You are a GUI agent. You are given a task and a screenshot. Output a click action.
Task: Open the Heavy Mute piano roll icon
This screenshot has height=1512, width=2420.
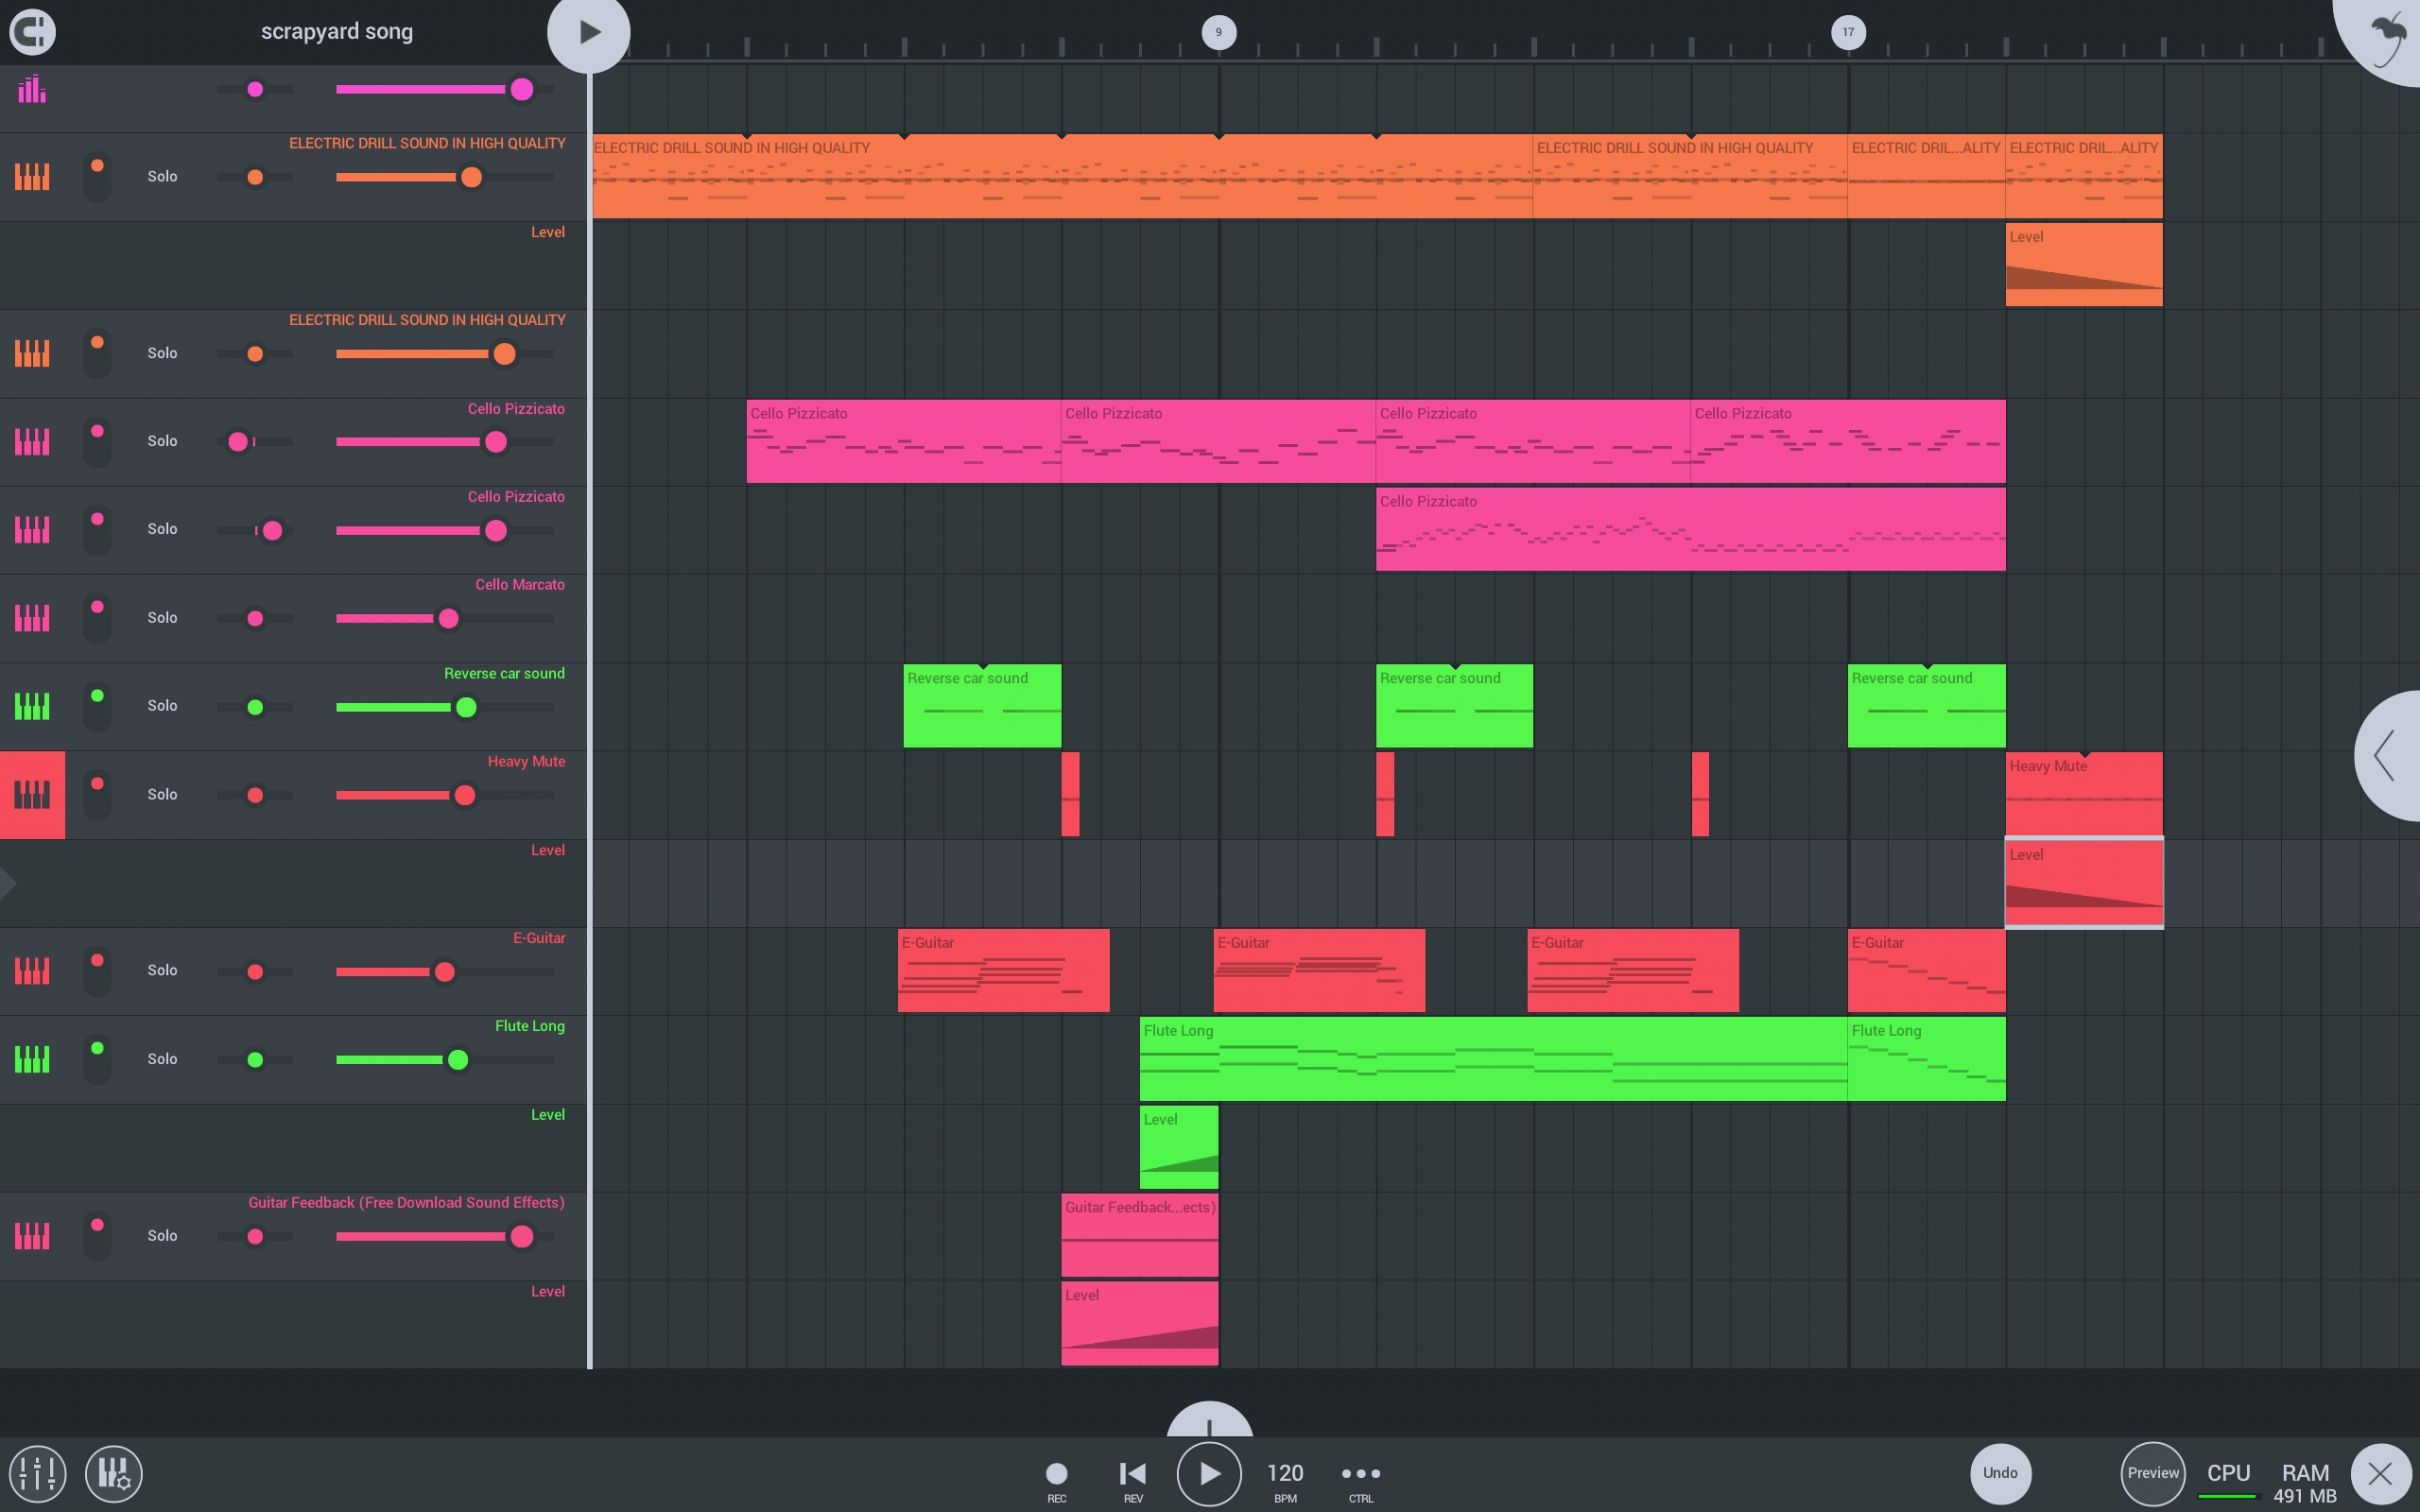coord(32,795)
